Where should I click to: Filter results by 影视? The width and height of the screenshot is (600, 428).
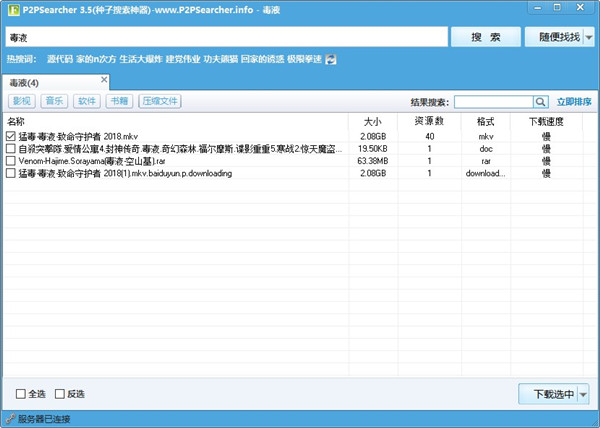22,101
